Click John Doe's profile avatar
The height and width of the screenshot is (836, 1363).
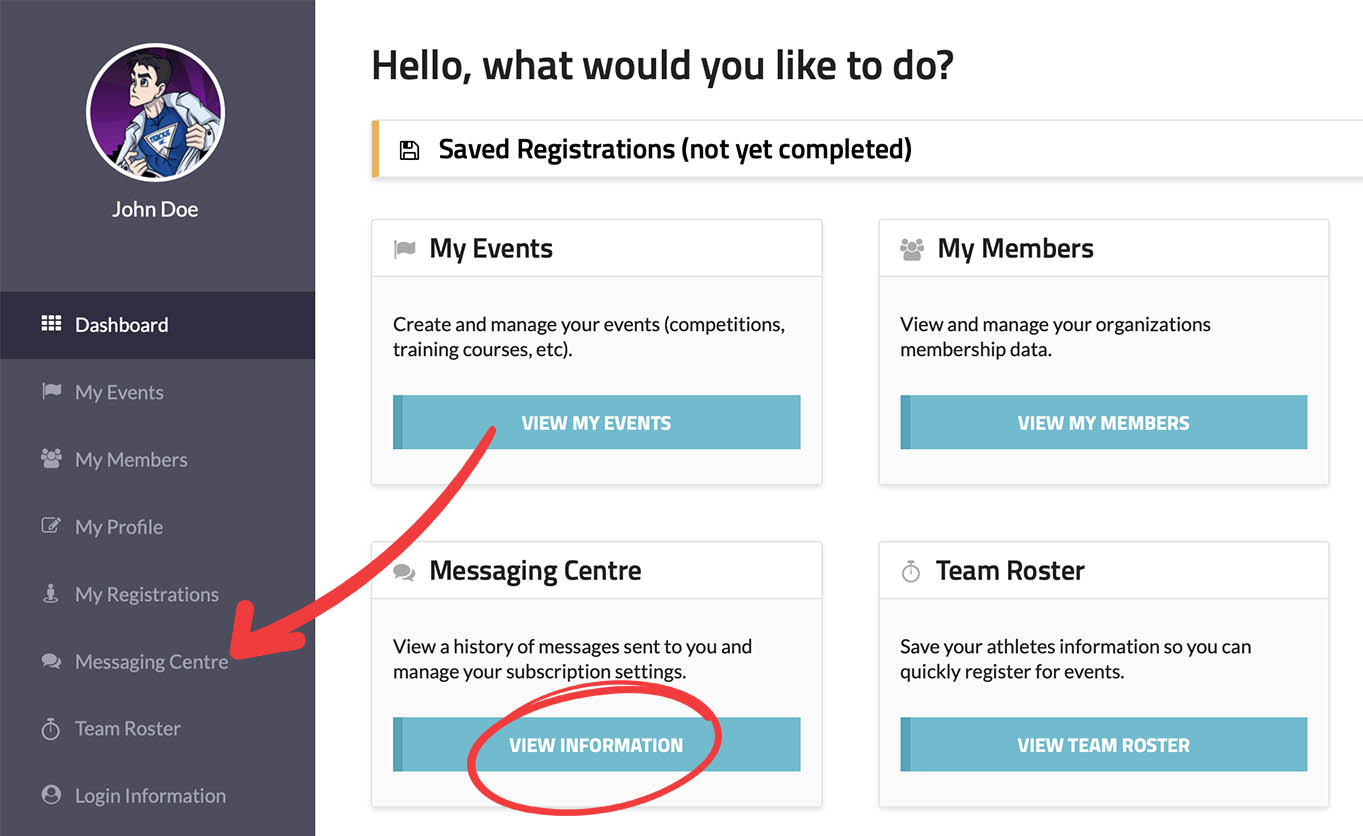pos(155,112)
